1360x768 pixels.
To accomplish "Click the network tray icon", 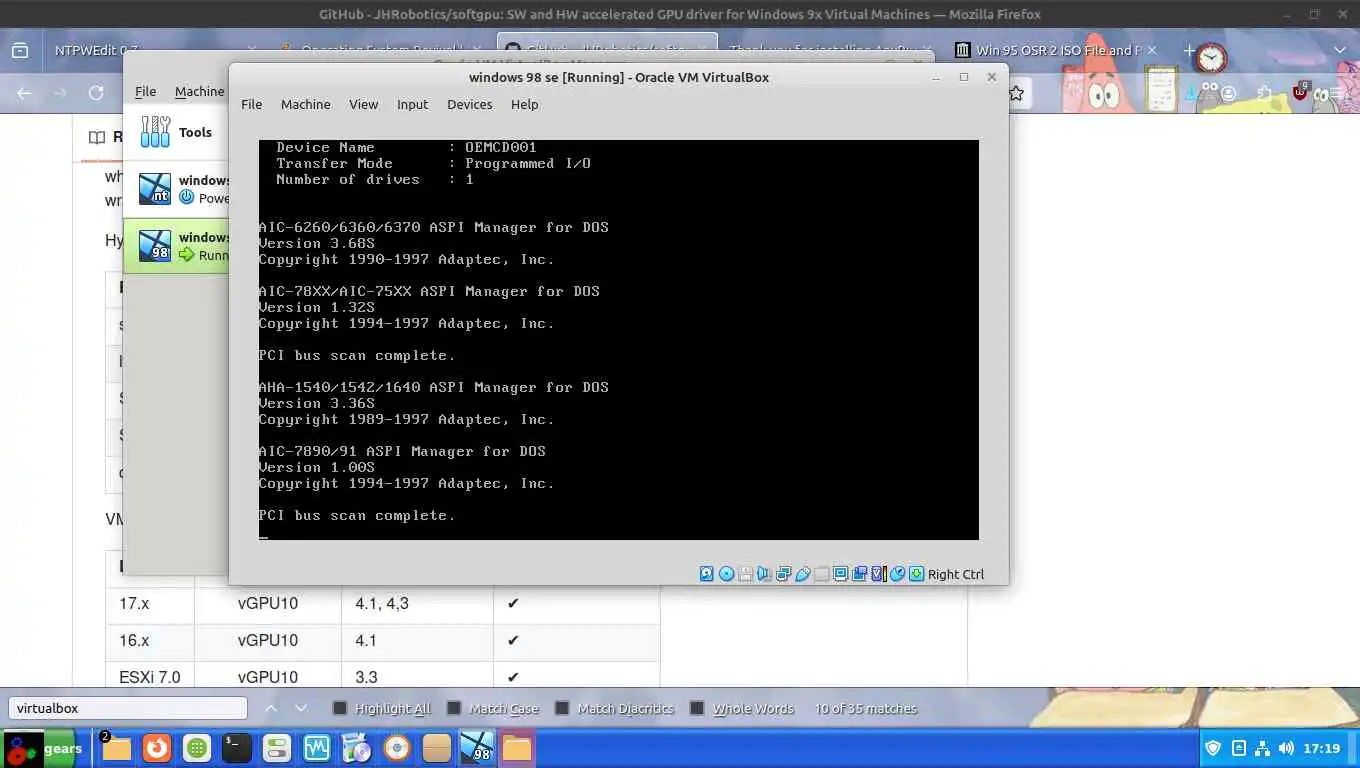I will pos(1262,748).
